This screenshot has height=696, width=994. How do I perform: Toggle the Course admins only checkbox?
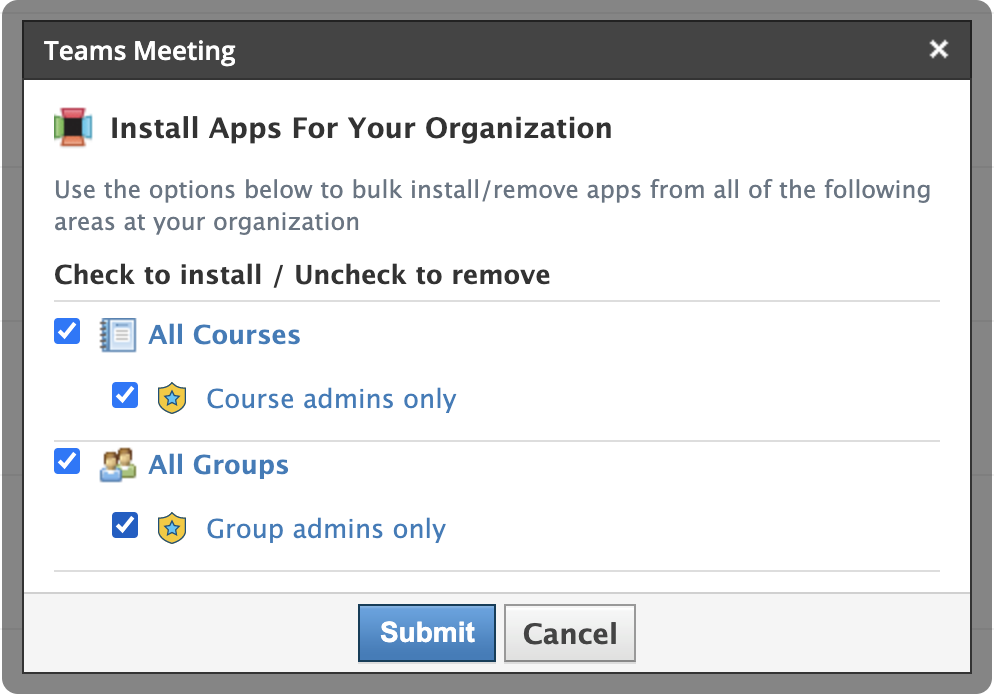(x=125, y=396)
